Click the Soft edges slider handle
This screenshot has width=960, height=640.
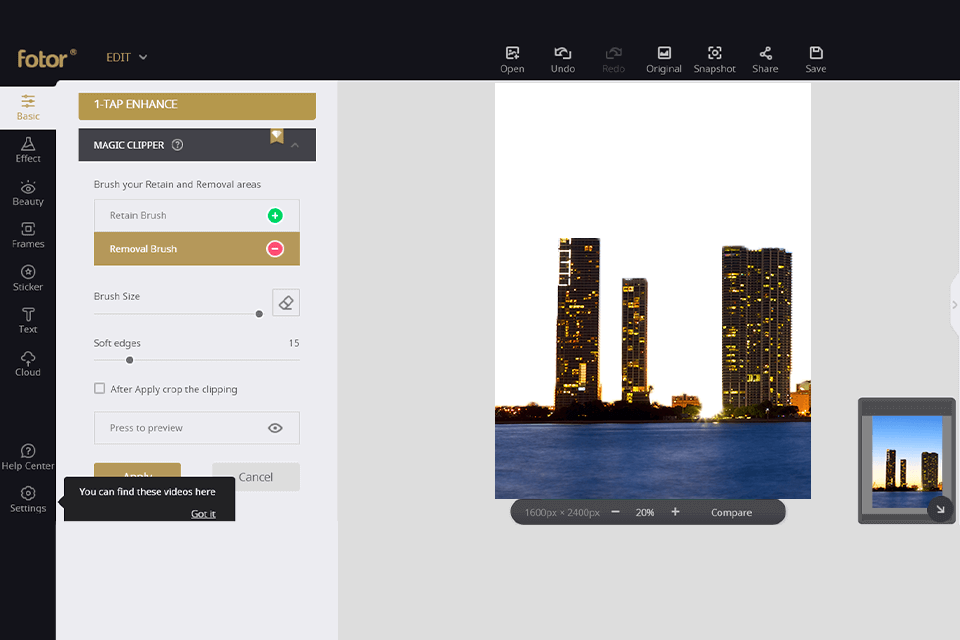[129, 360]
